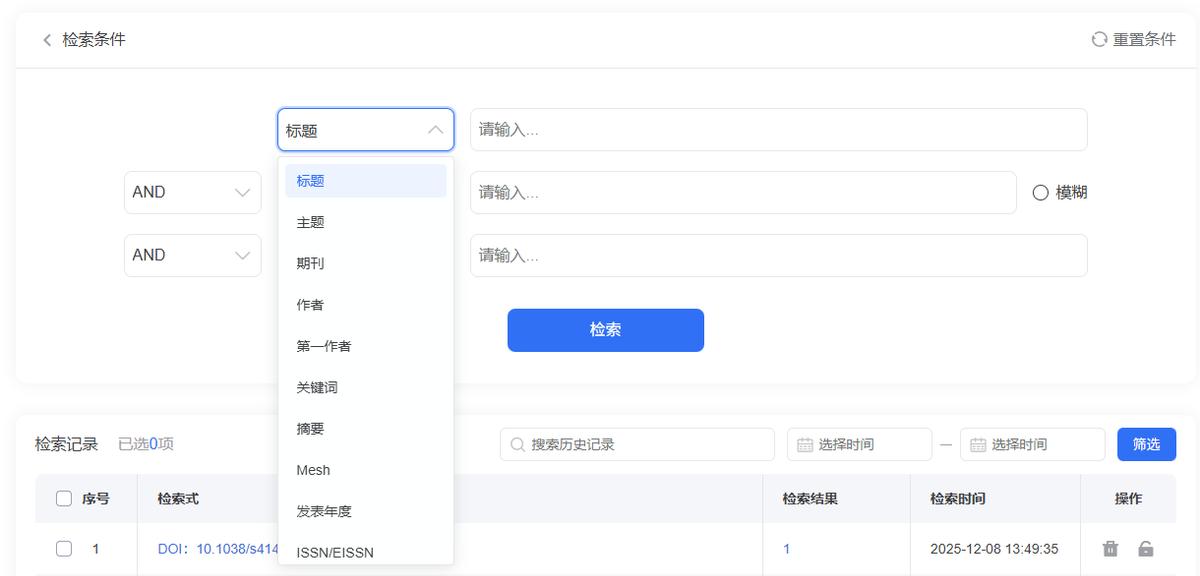Collapse the 标题 field type dropdown

365,129
